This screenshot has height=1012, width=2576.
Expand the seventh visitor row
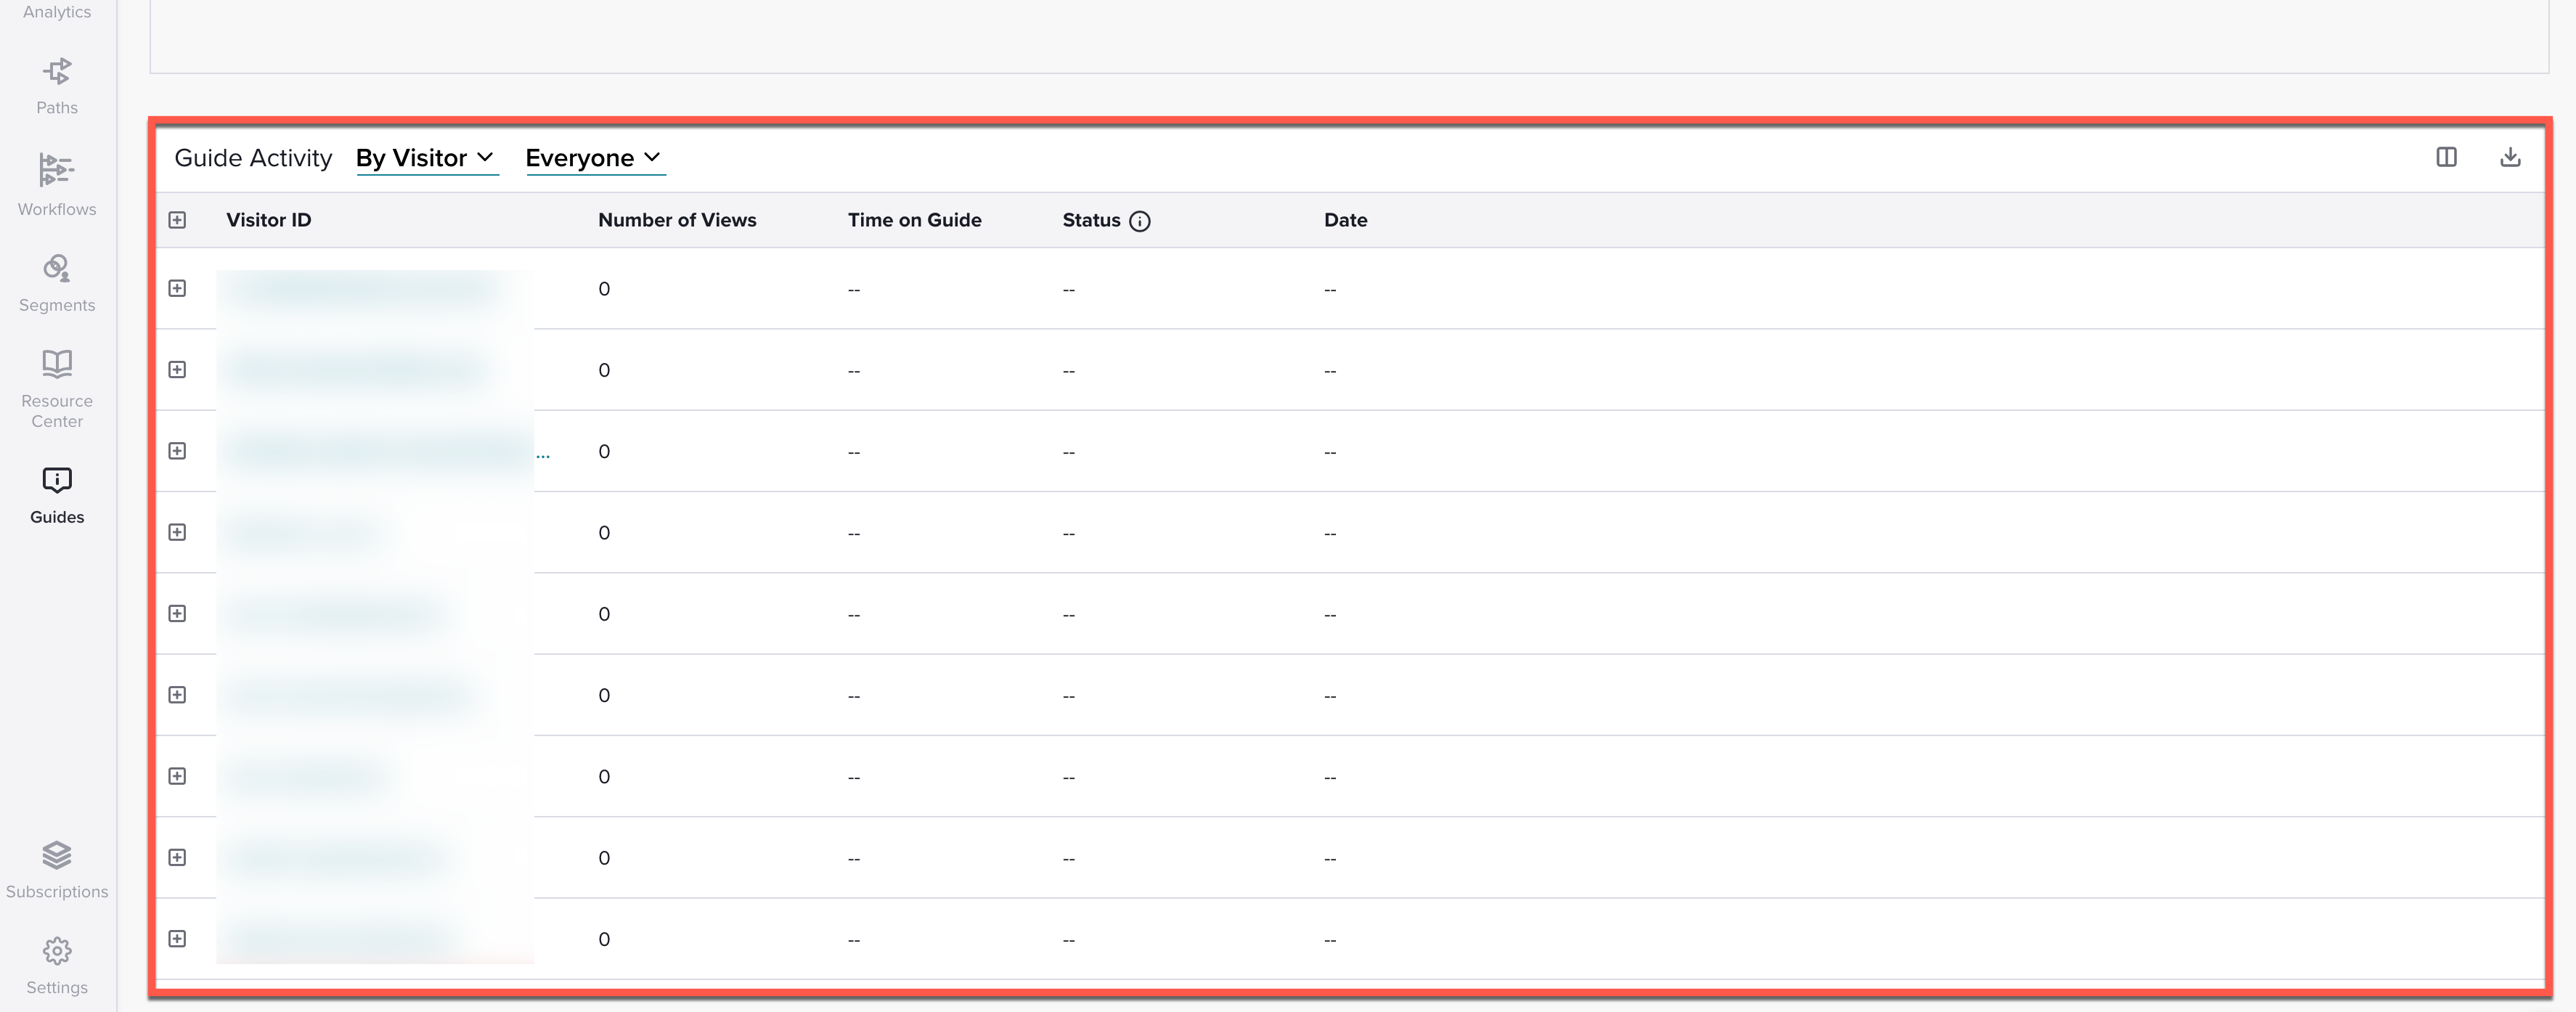click(x=177, y=776)
